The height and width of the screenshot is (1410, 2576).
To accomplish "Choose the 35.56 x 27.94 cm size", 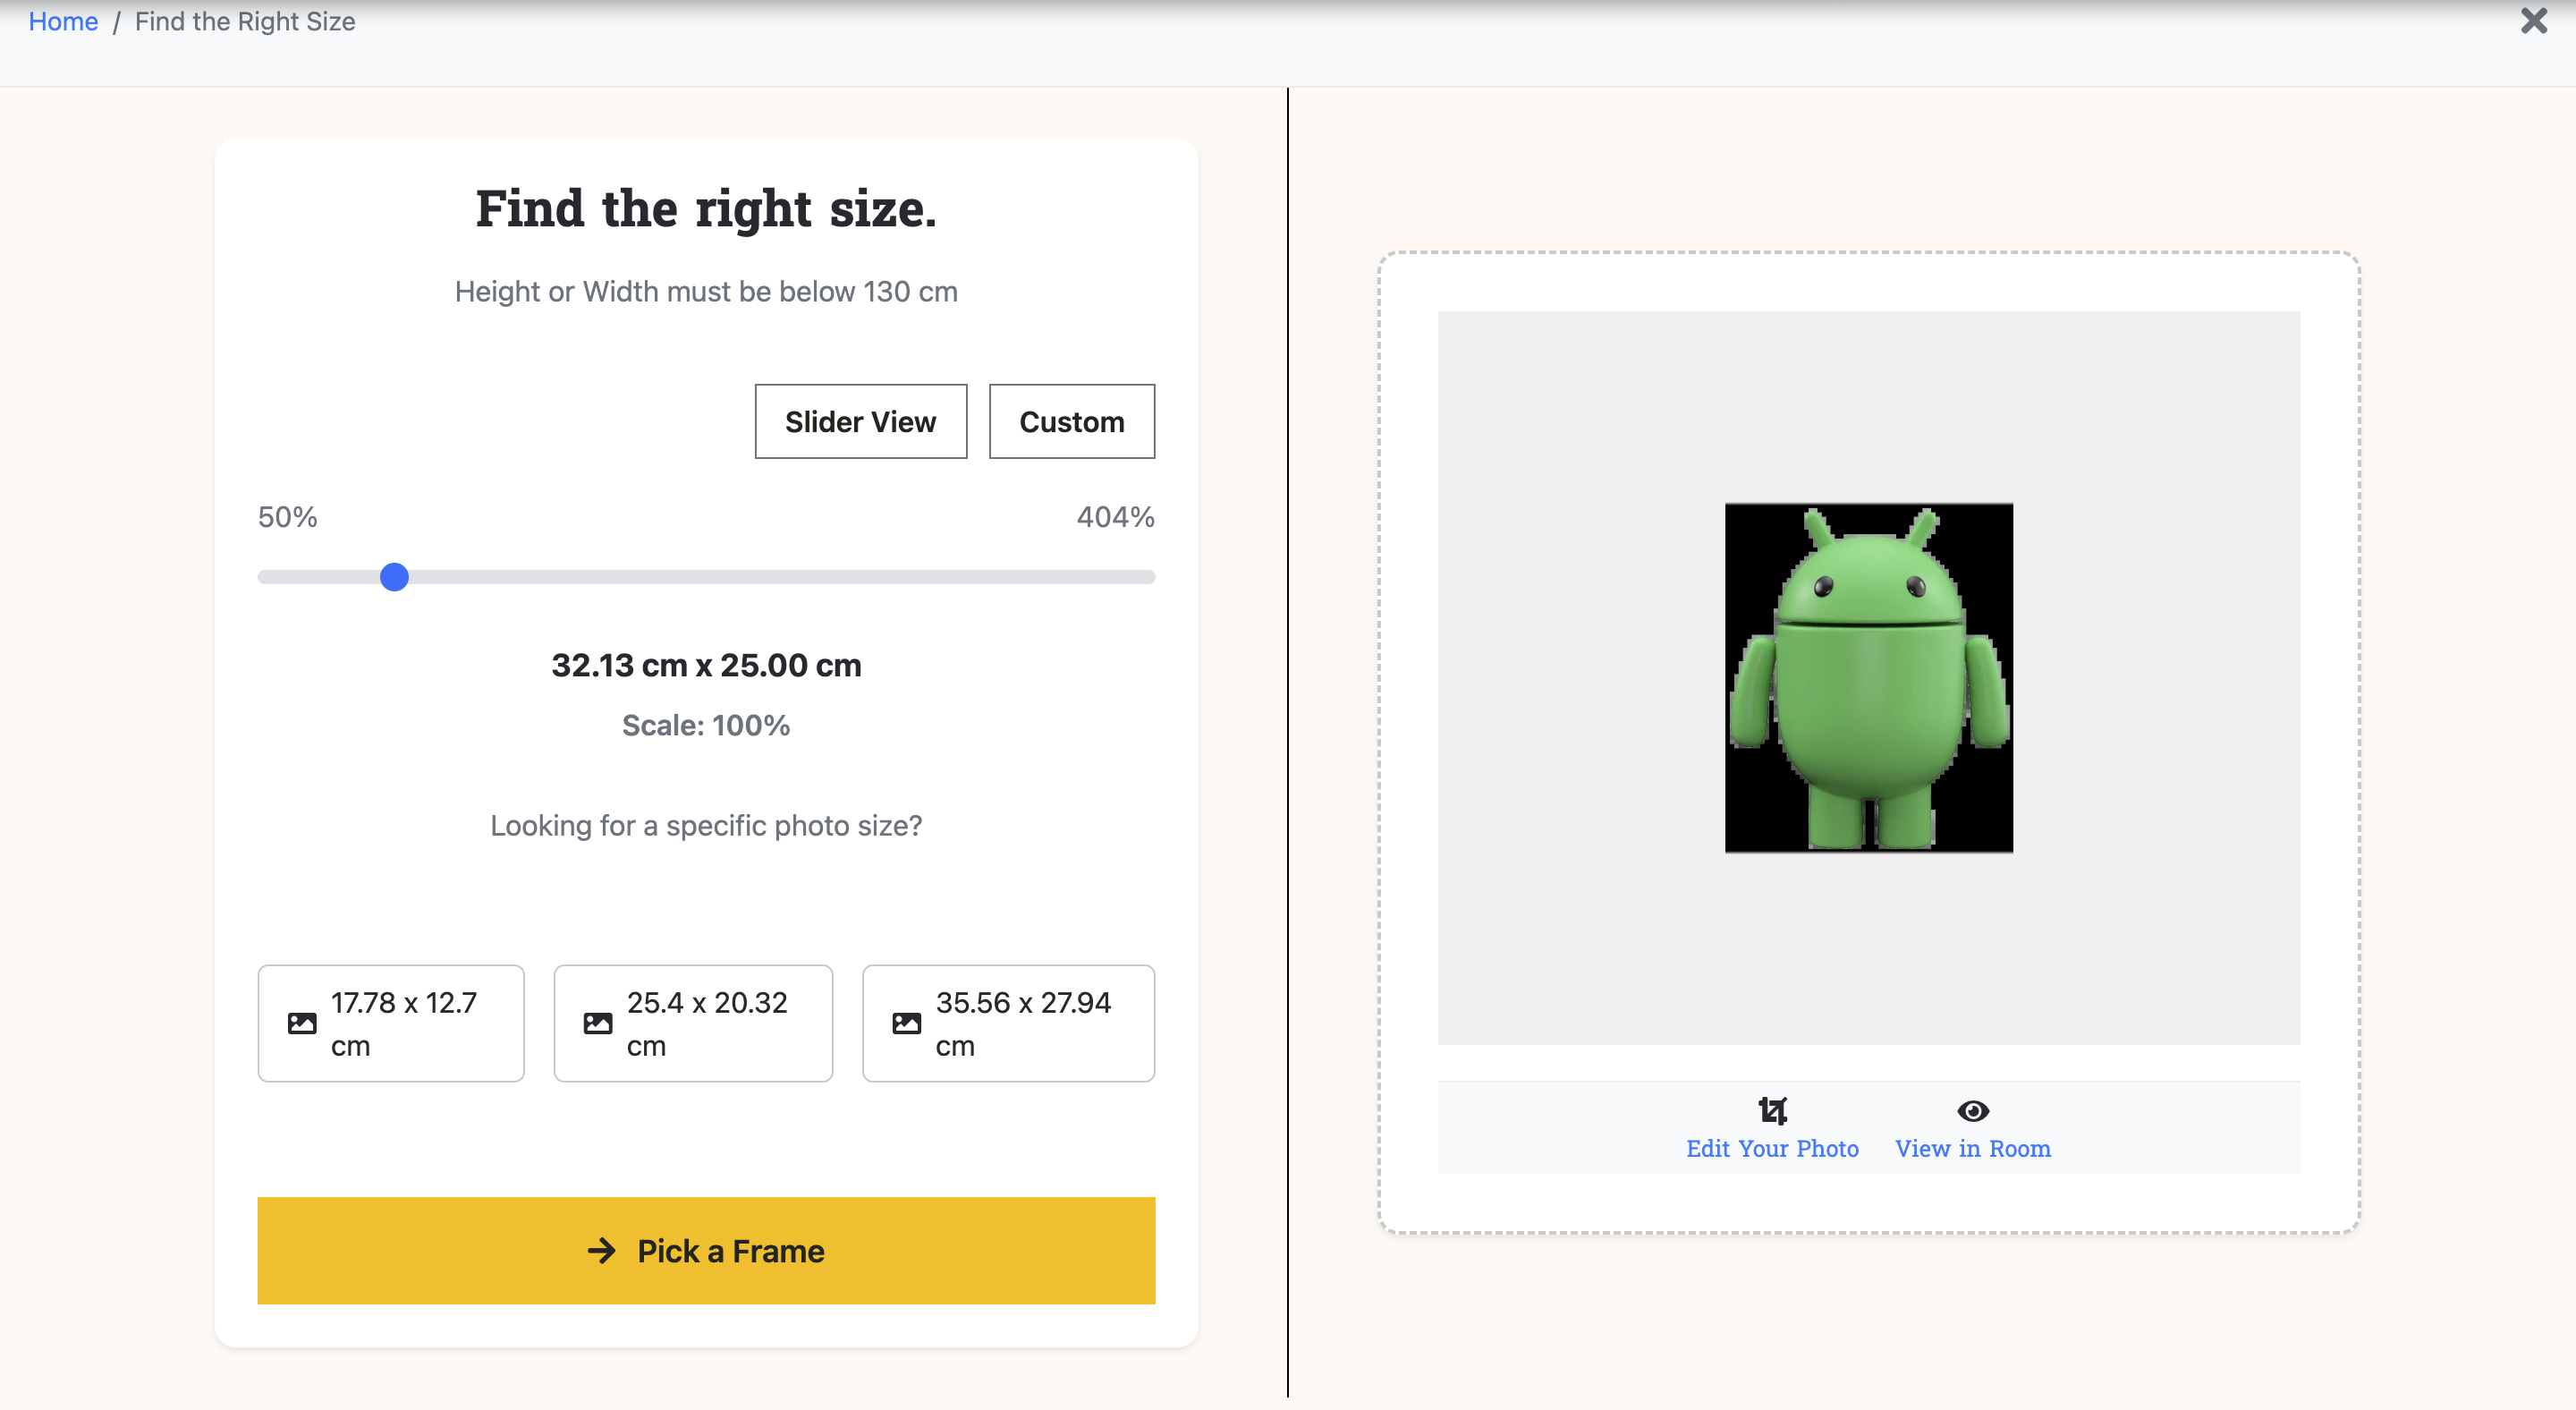I will coord(1008,1023).
